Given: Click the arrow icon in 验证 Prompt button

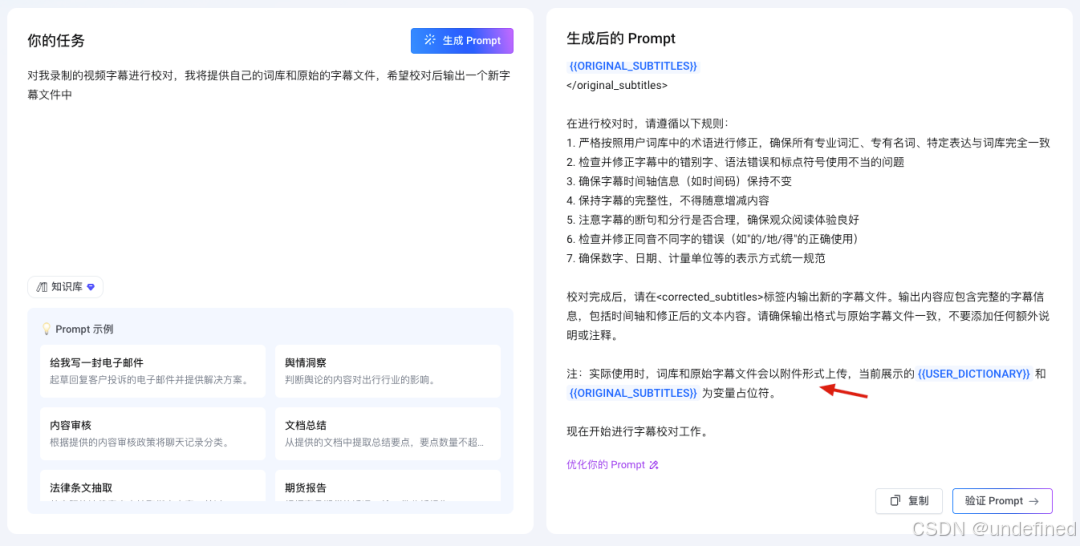Looking at the screenshot, I should pyautogui.click(x=1033, y=501).
